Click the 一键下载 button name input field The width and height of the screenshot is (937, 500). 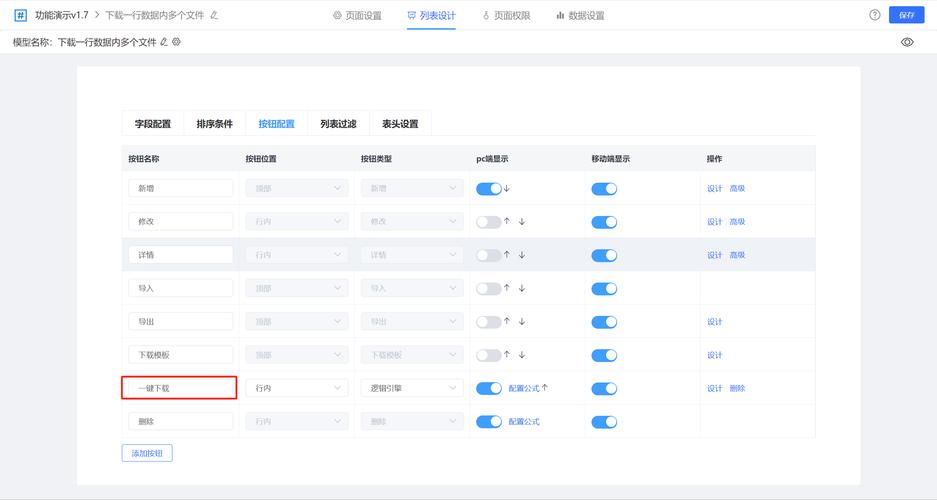pyautogui.click(x=180, y=388)
